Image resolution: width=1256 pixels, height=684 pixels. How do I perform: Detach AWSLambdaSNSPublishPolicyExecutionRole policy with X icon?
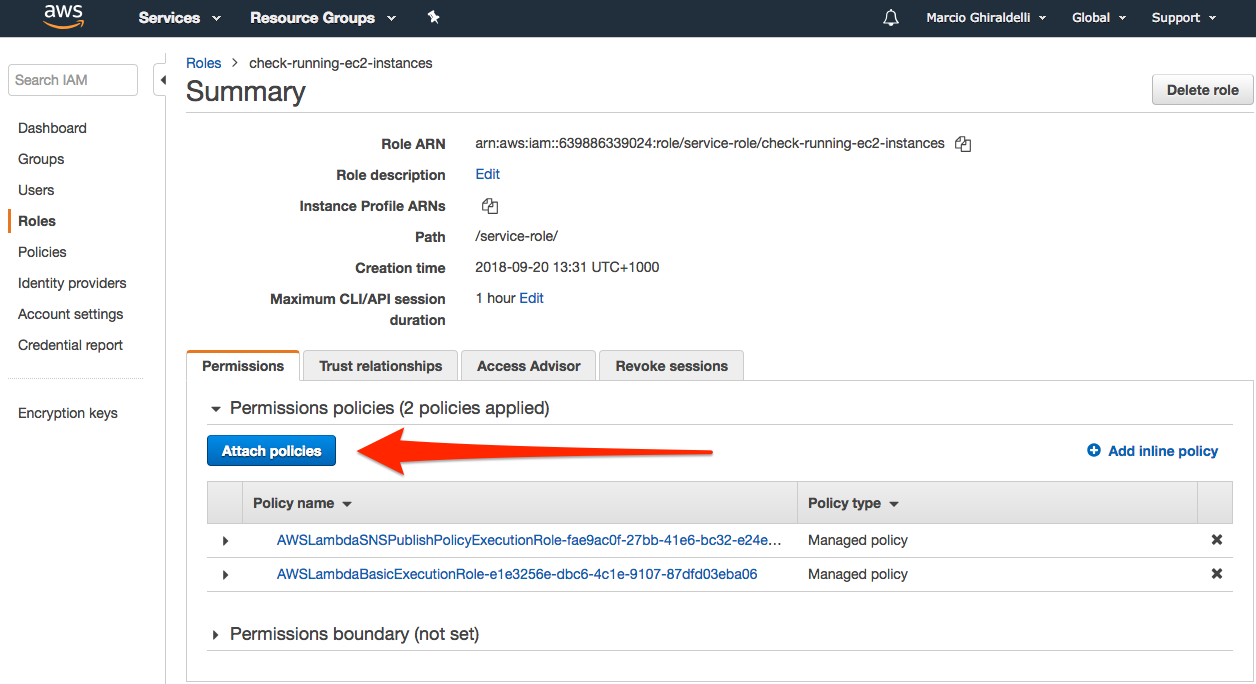click(x=1217, y=540)
